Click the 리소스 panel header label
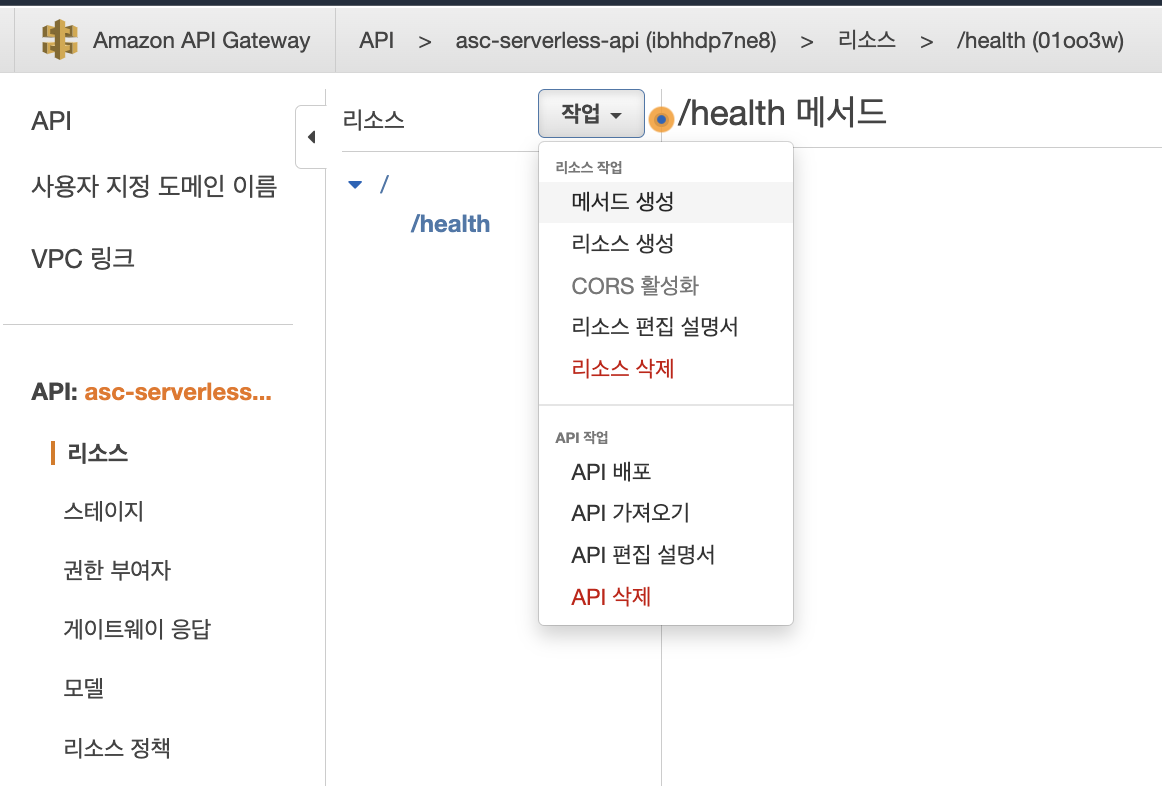This screenshot has height=786, width=1162. (x=374, y=119)
